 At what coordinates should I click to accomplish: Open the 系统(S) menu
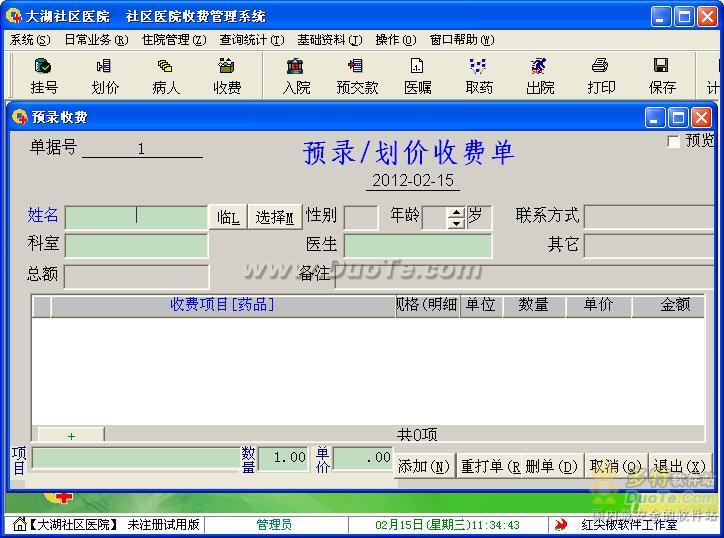pos(30,40)
